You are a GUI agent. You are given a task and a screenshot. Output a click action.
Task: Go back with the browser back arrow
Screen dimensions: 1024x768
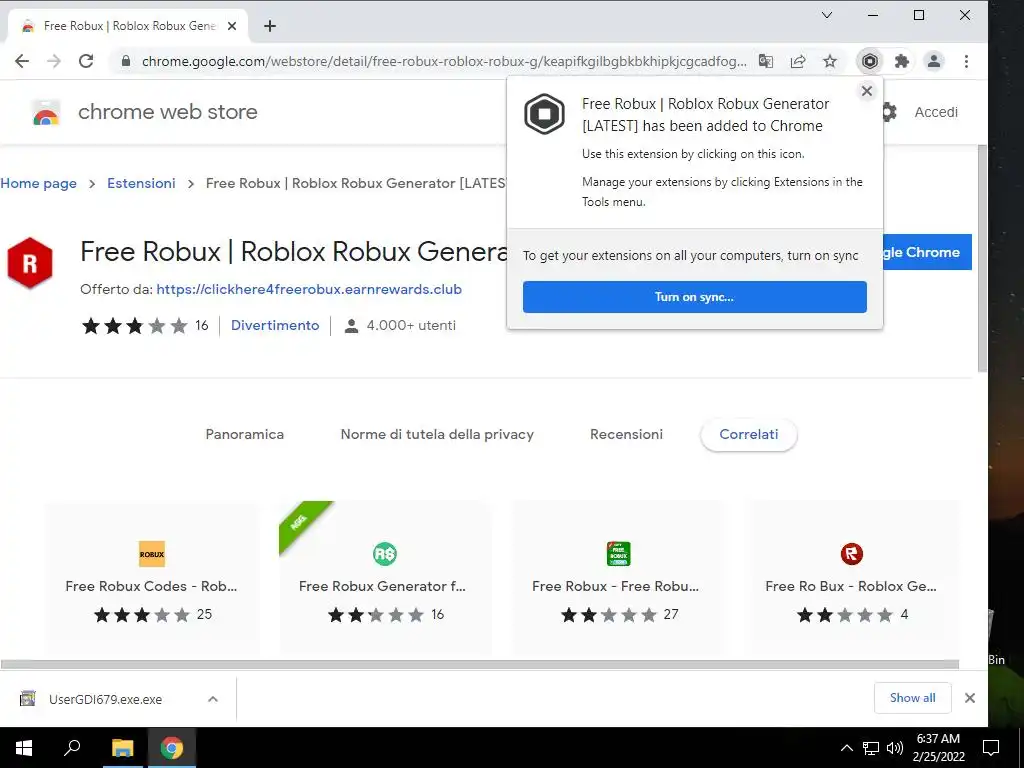[22, 61]
